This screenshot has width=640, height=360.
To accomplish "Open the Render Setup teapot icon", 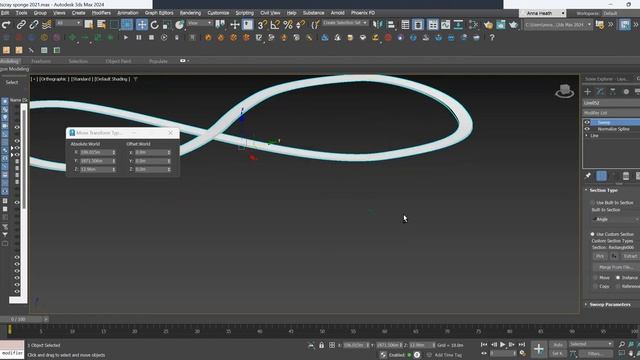I will [488, 25].
